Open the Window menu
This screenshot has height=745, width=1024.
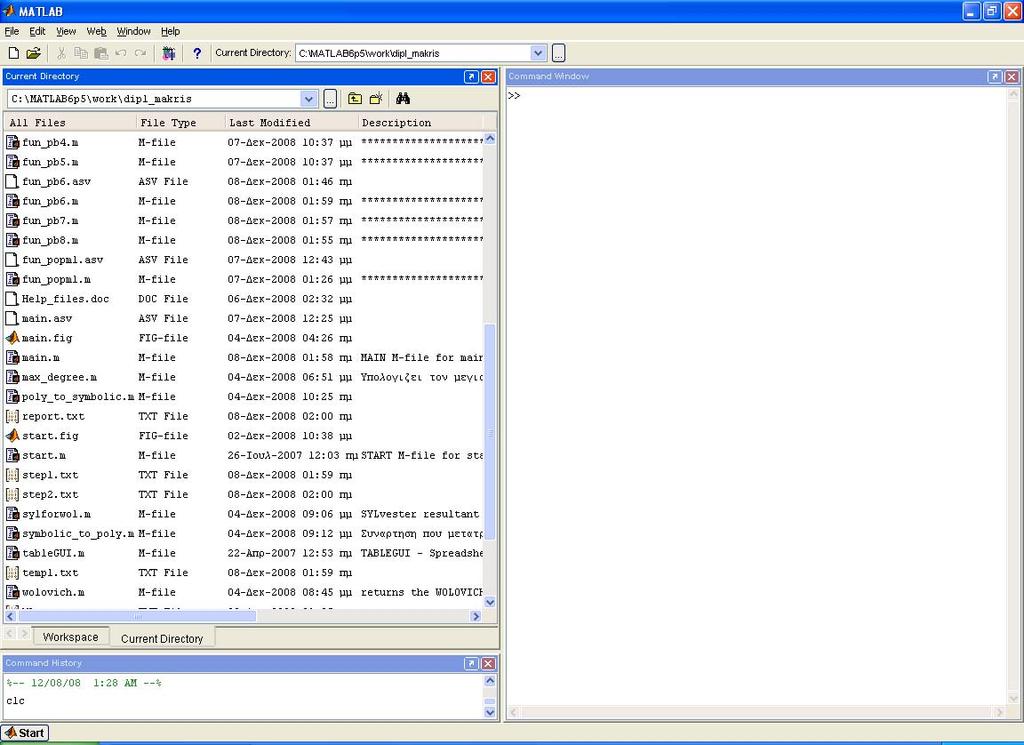(133, 31)
